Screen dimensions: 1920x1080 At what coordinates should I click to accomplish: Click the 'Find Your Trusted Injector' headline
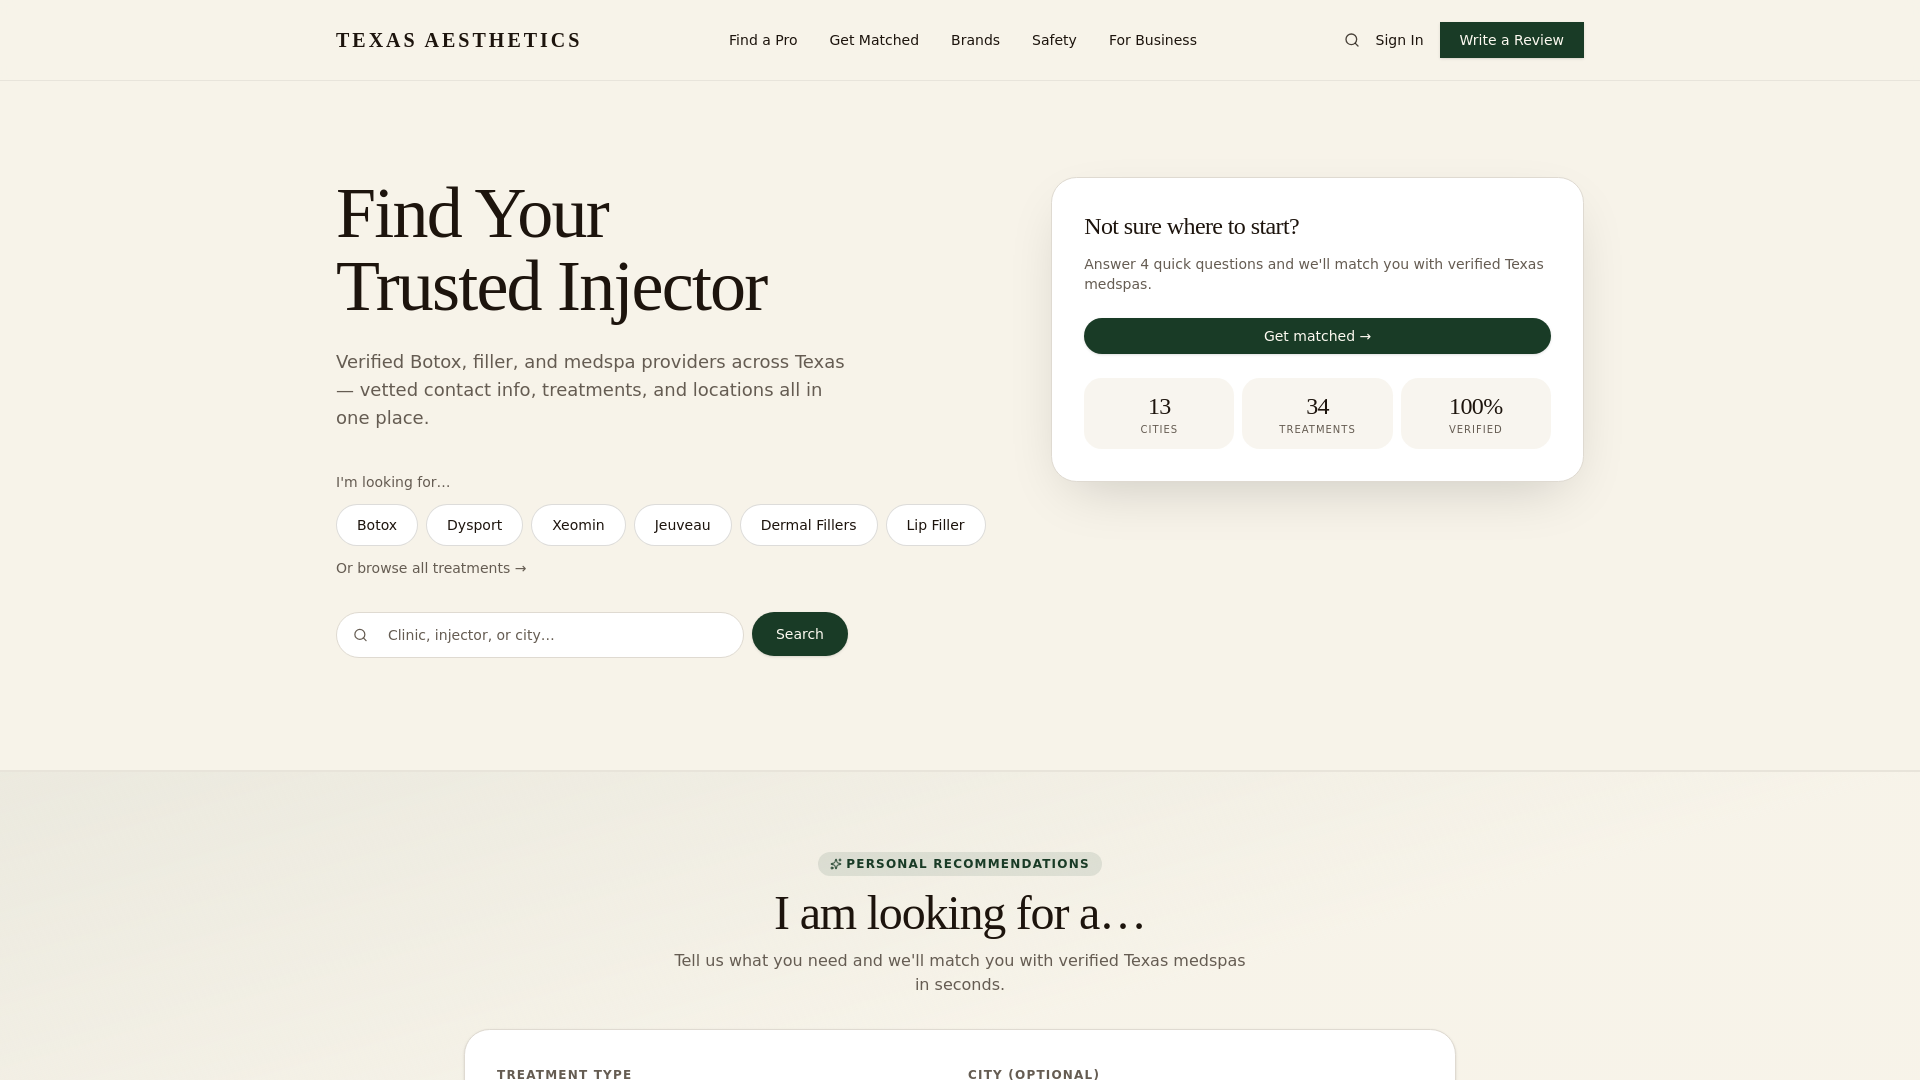coord(552,250)
